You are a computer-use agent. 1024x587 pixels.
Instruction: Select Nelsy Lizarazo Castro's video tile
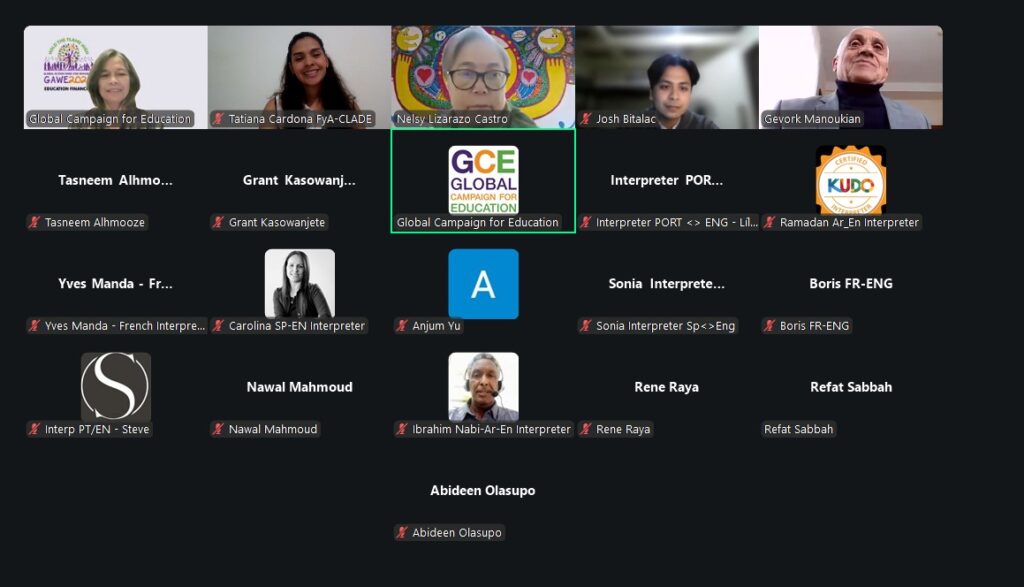click(483, 77)
